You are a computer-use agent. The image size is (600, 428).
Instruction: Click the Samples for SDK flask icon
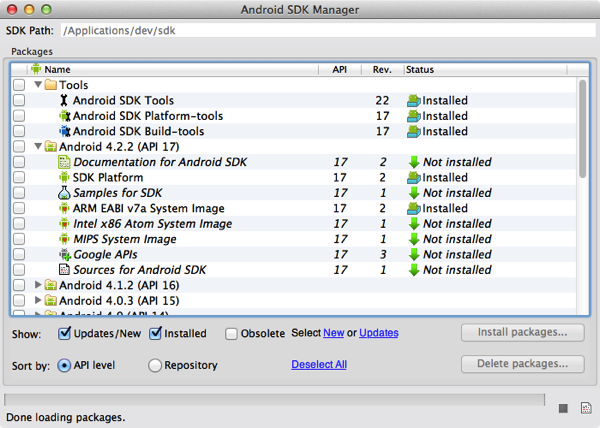(x=64, y=193)
